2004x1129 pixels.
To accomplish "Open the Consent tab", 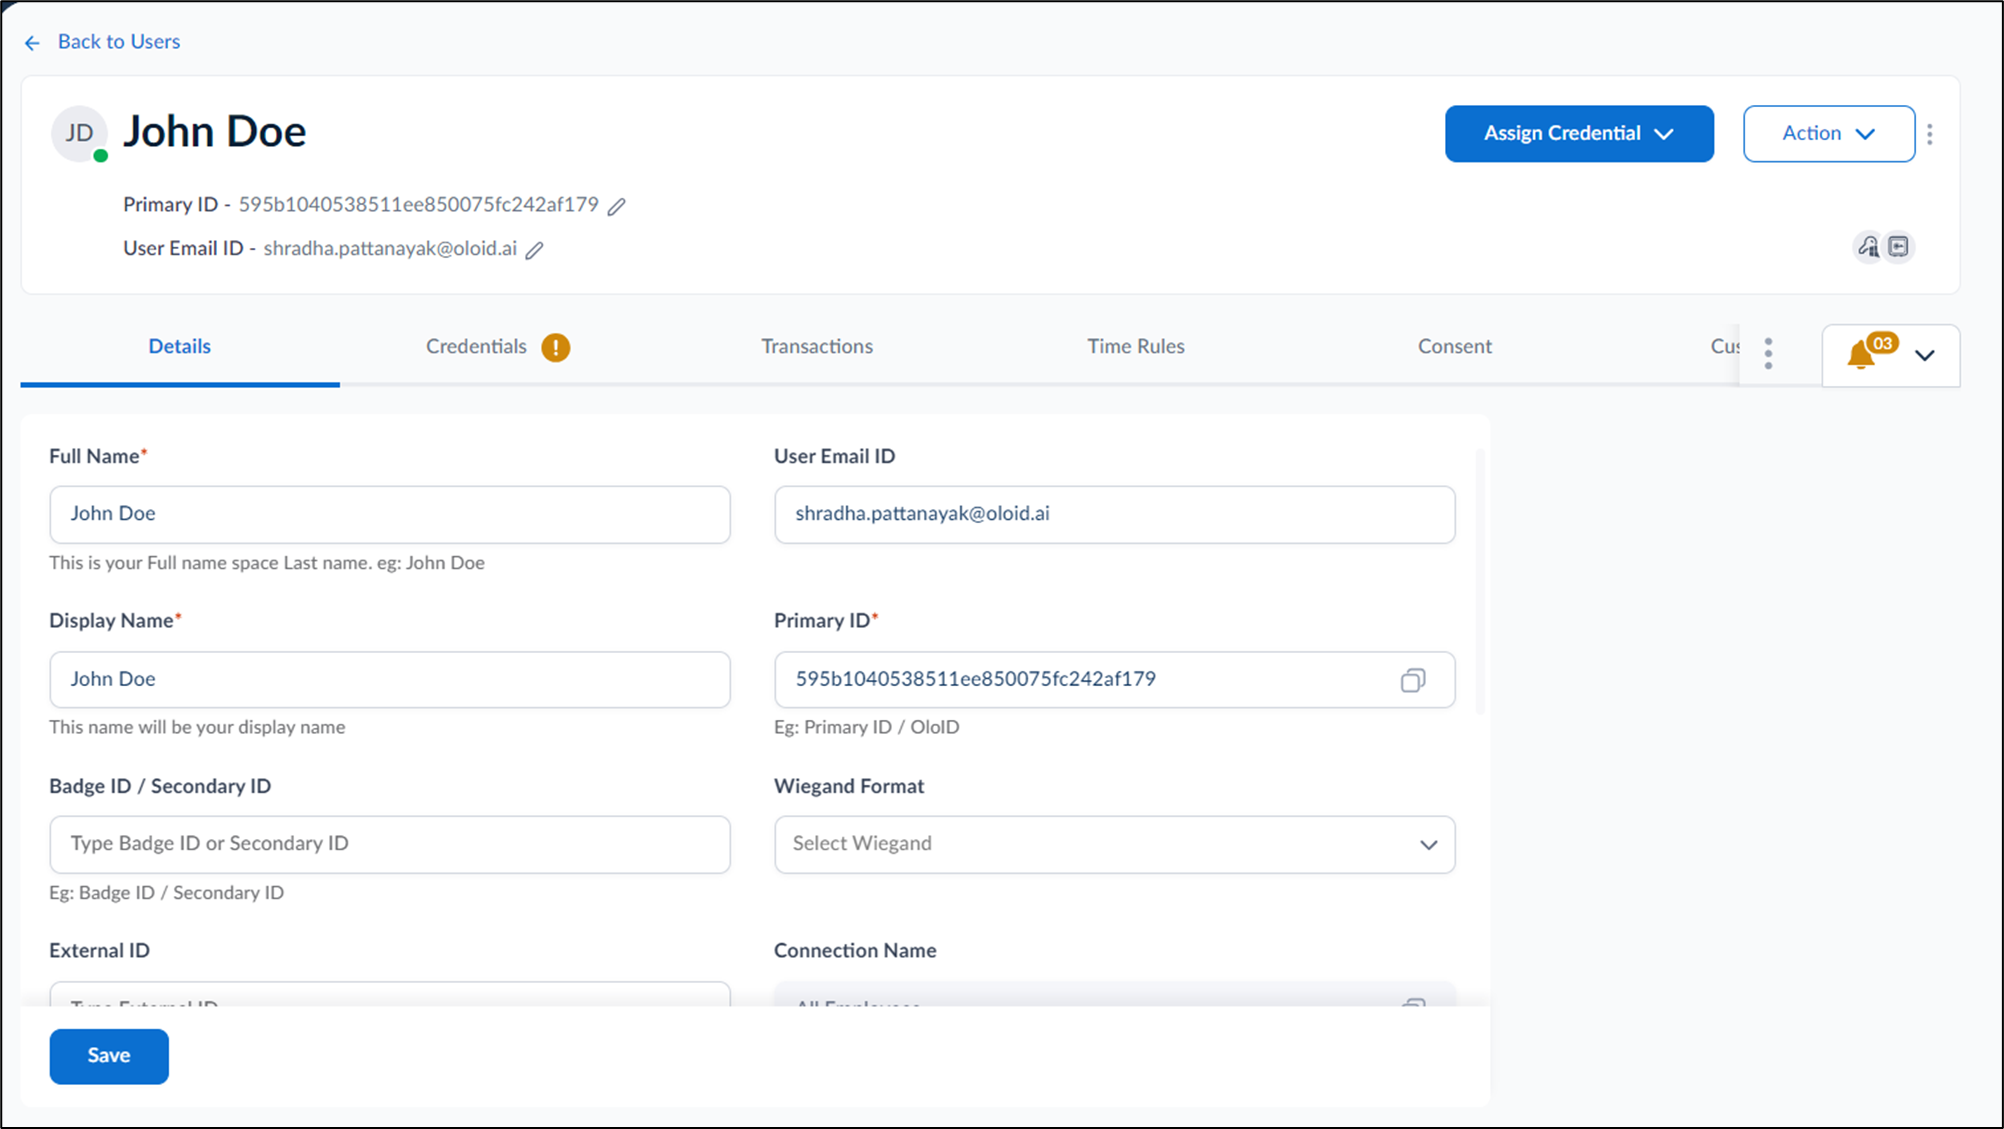I will click(1455, 346).
